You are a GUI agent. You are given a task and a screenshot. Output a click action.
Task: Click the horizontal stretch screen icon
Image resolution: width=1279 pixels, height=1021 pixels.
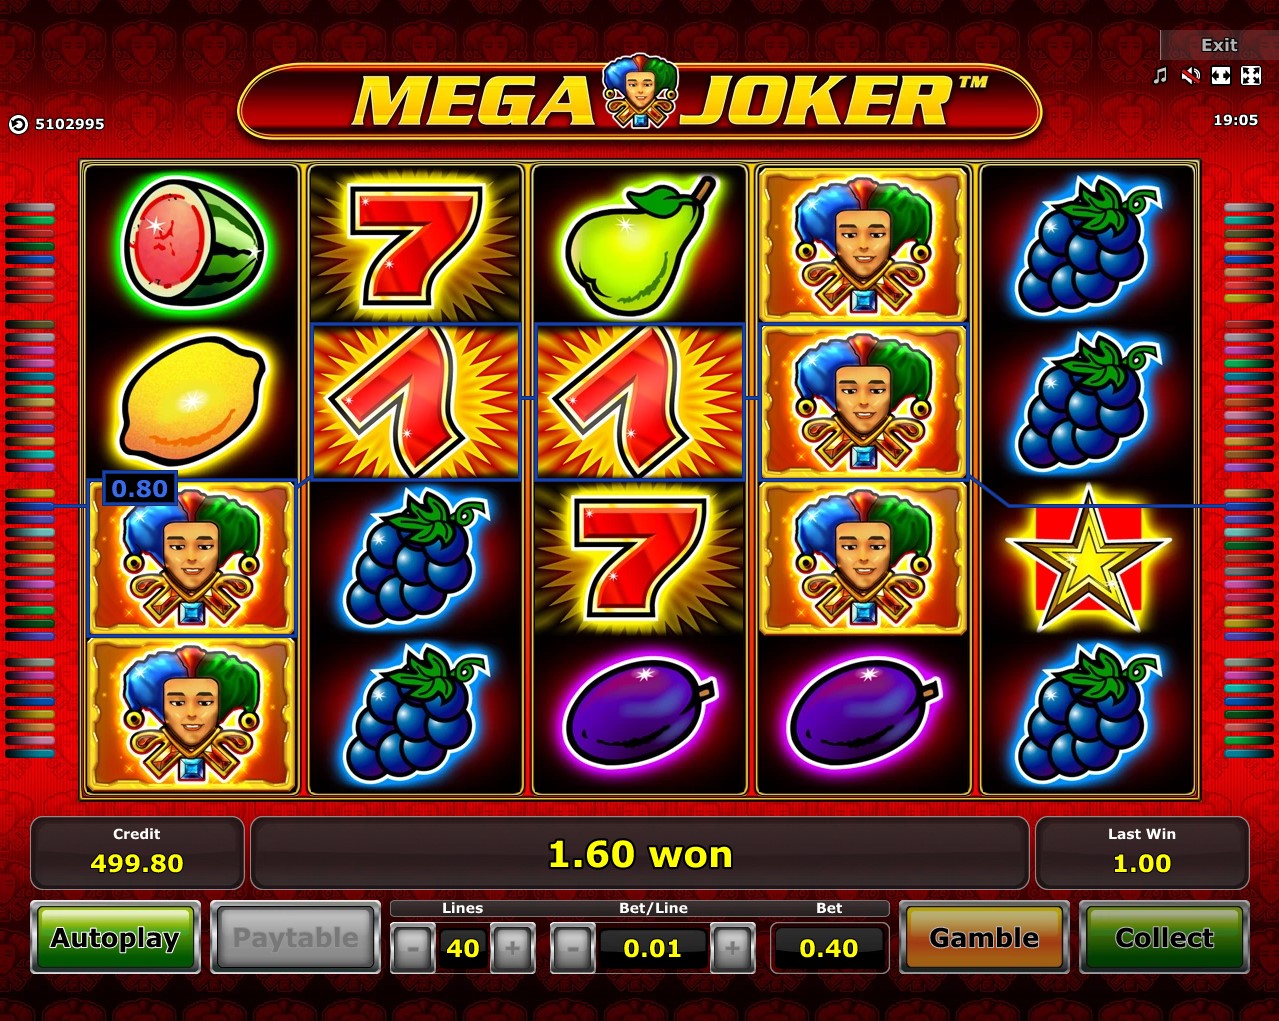1220,76
